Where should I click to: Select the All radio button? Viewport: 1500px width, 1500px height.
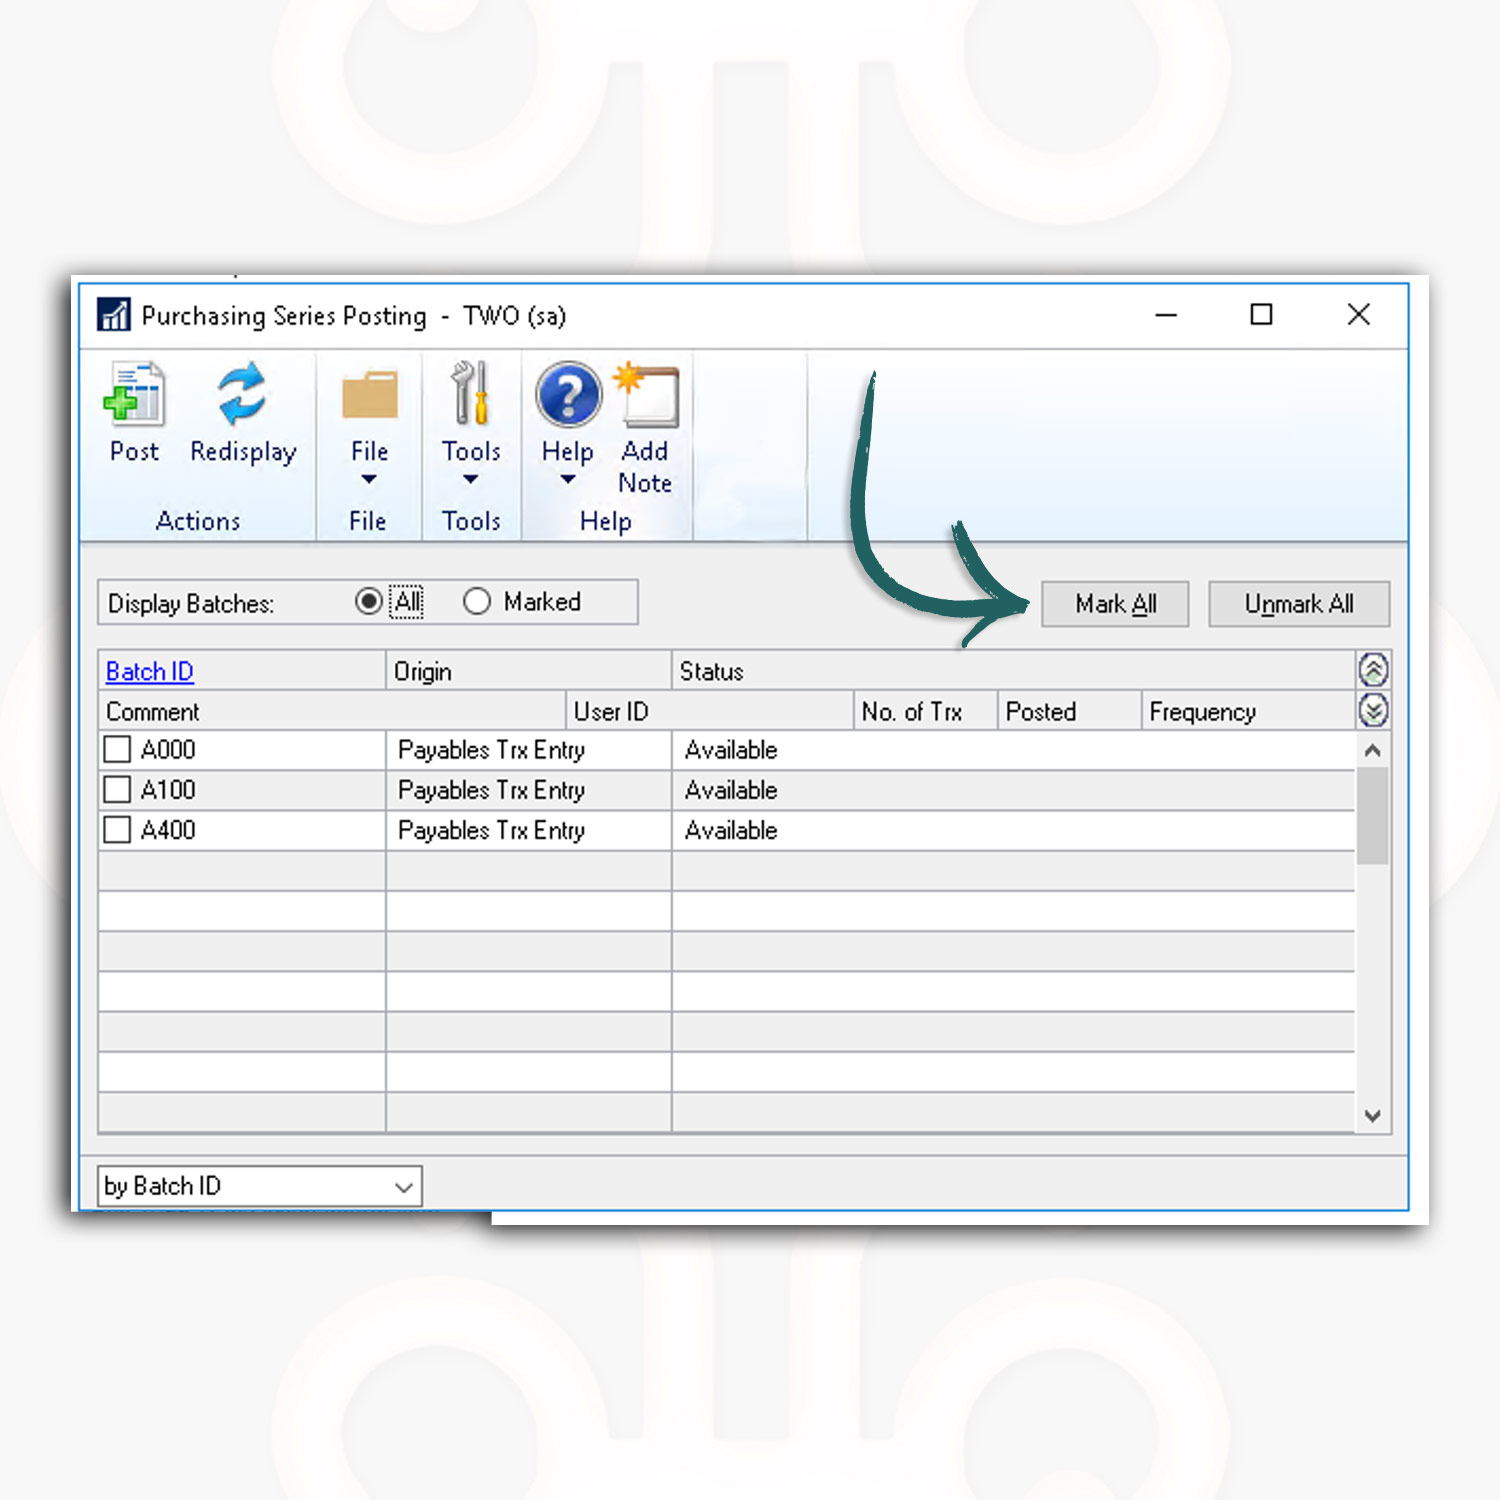(369, 602)
